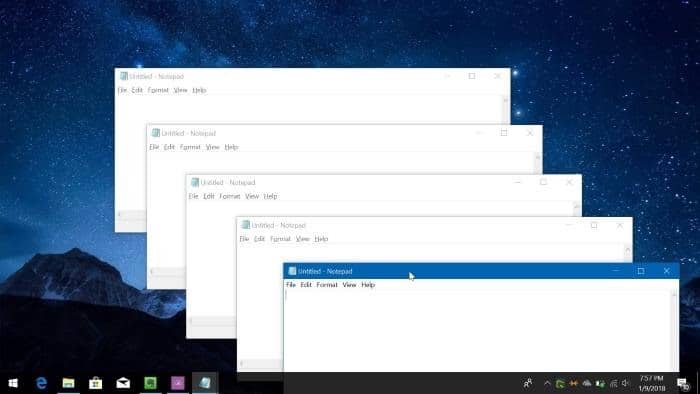Image resolution: width=700 pixels, height=394 pixels.
Task: Click the Notepad taskbar button
Action: point(205,383)
